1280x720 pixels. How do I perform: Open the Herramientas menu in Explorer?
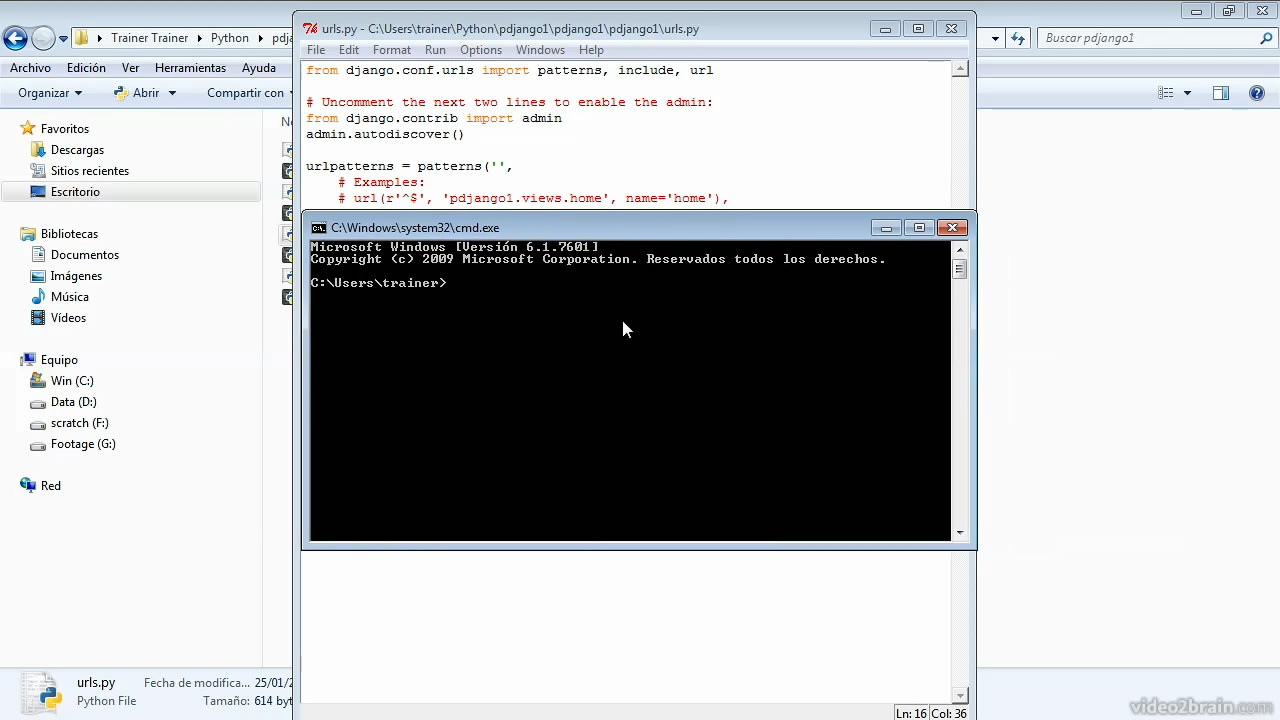[x=190, y=68]
